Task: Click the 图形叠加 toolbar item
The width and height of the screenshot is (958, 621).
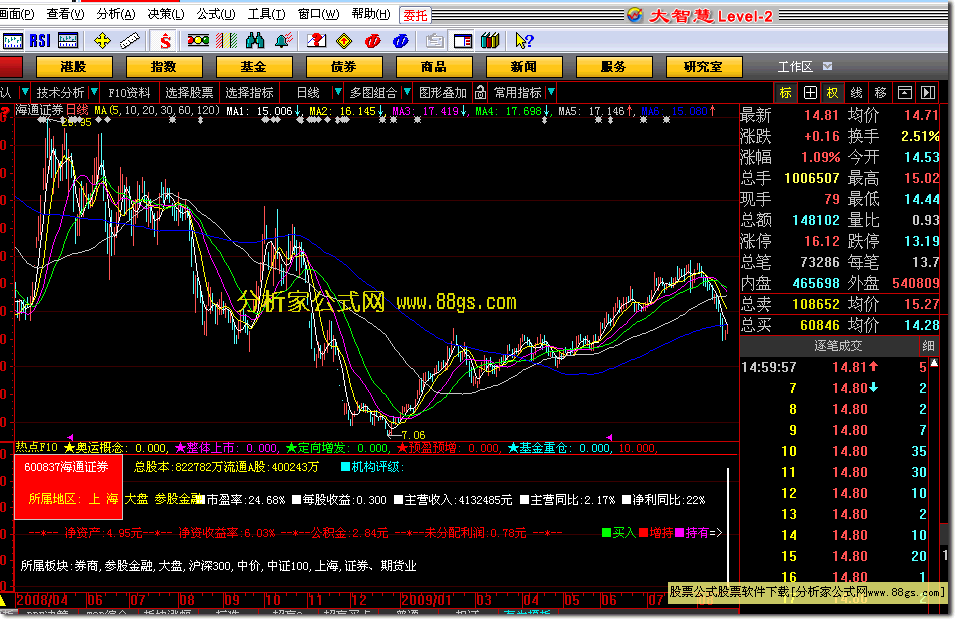Action: 443,92
